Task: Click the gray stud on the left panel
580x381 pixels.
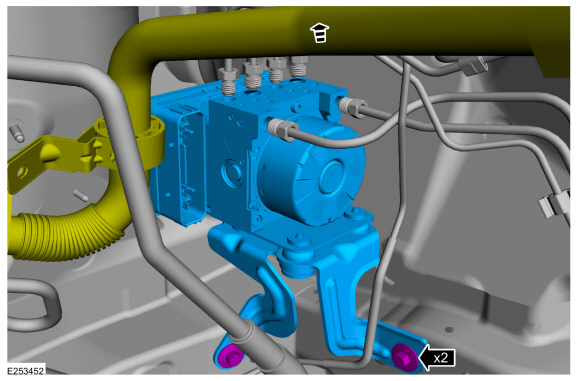Action: [17, 133]
